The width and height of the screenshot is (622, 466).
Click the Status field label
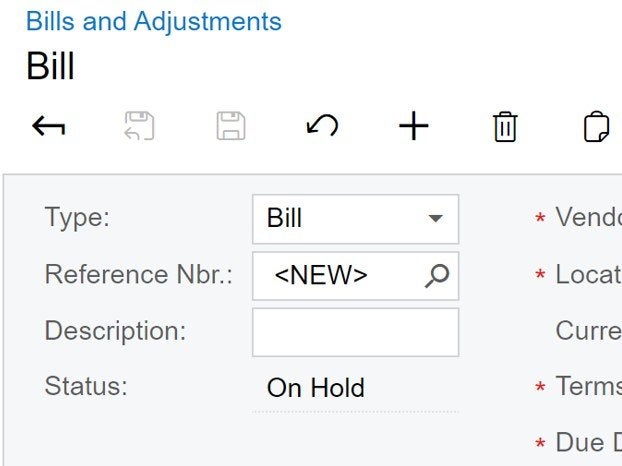coord(86,386)
